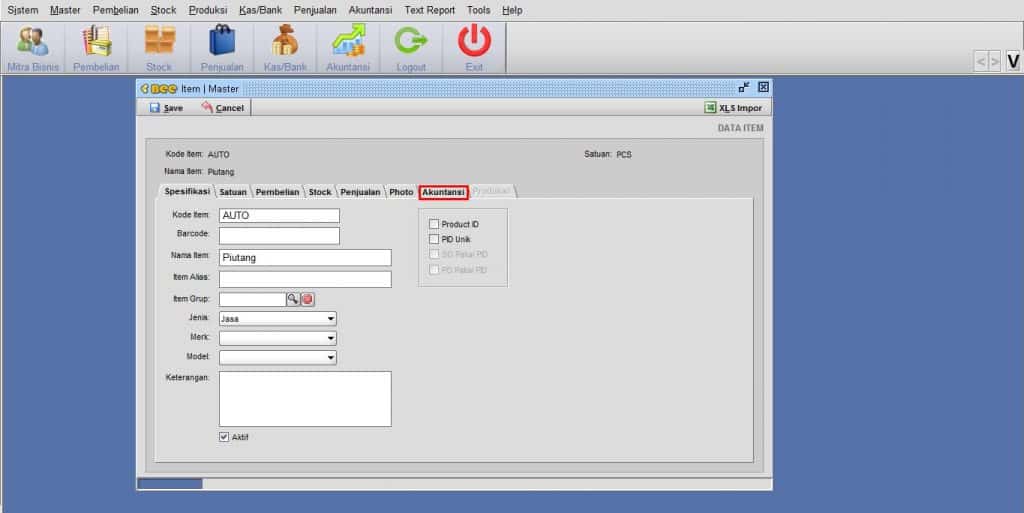Open the Pembelian toolbar icon
The height and width of the screenshot is (513, 1024).
96,48
